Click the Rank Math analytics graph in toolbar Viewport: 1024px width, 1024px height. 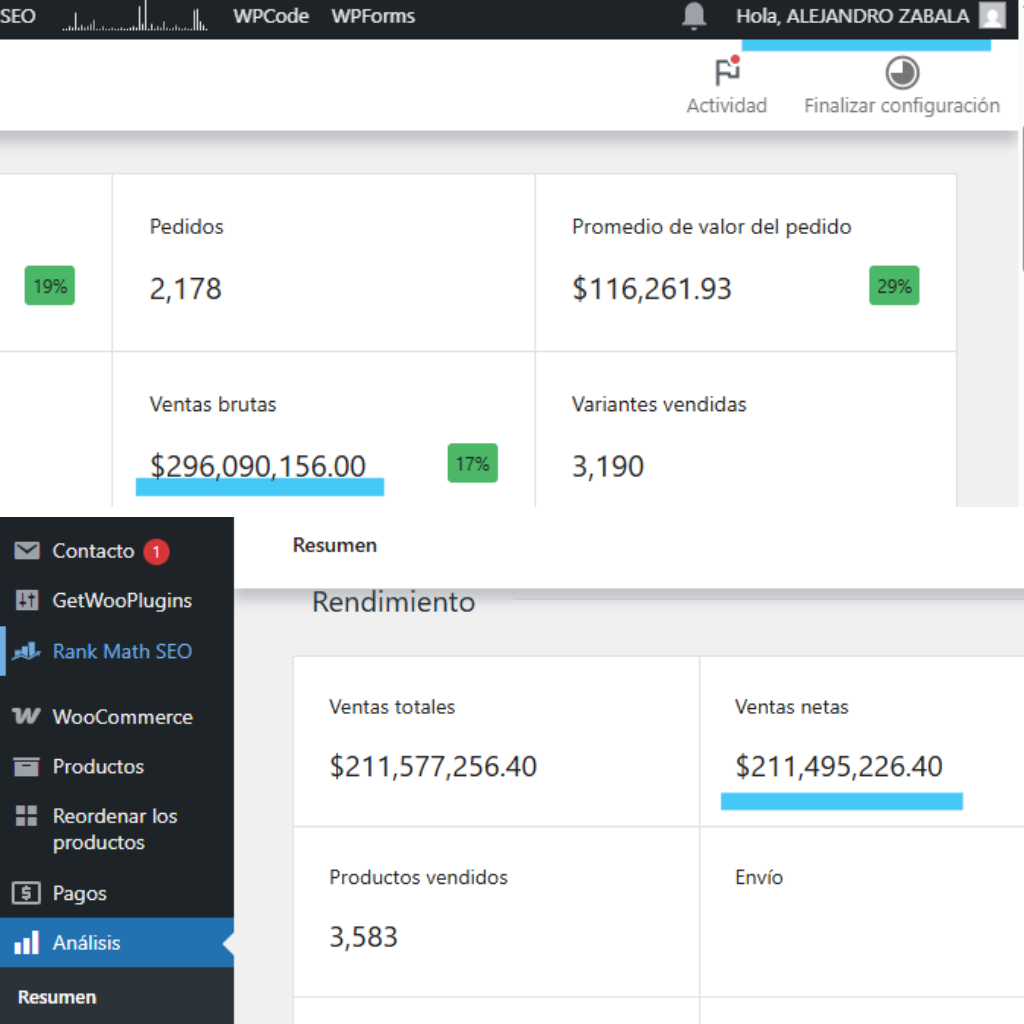point(134,17)
